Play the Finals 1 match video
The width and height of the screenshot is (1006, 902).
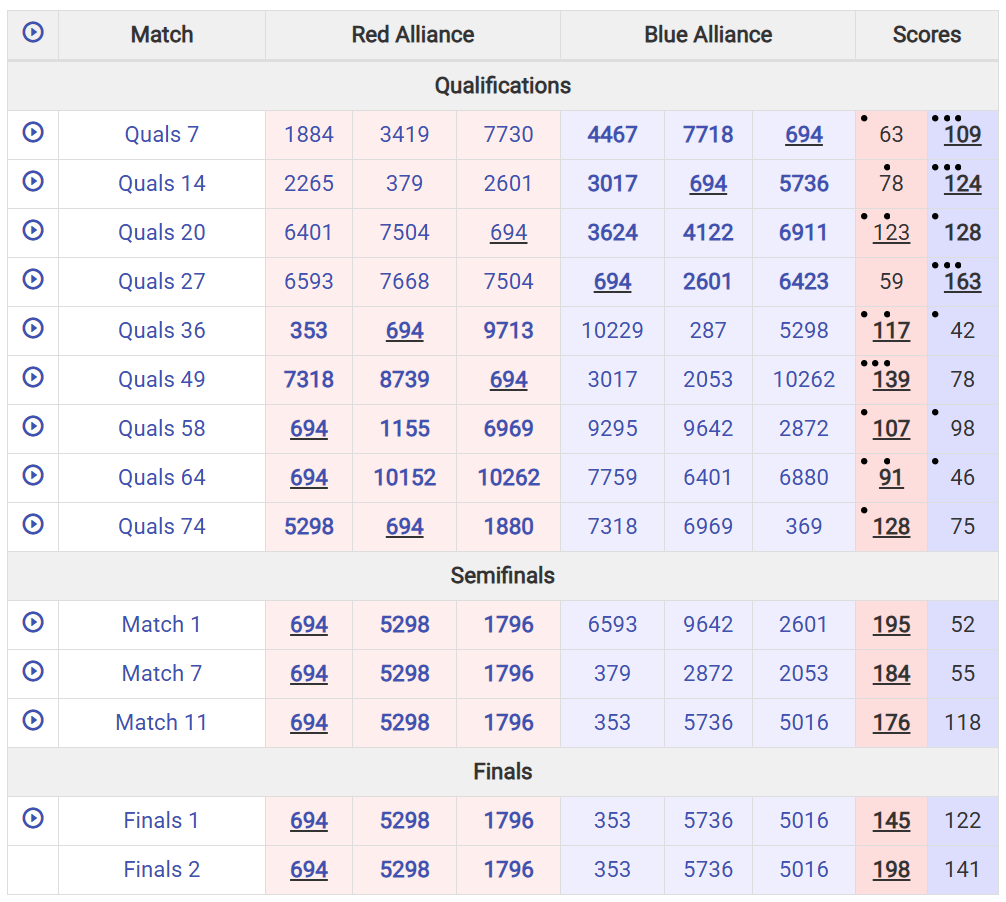(33, 818)
